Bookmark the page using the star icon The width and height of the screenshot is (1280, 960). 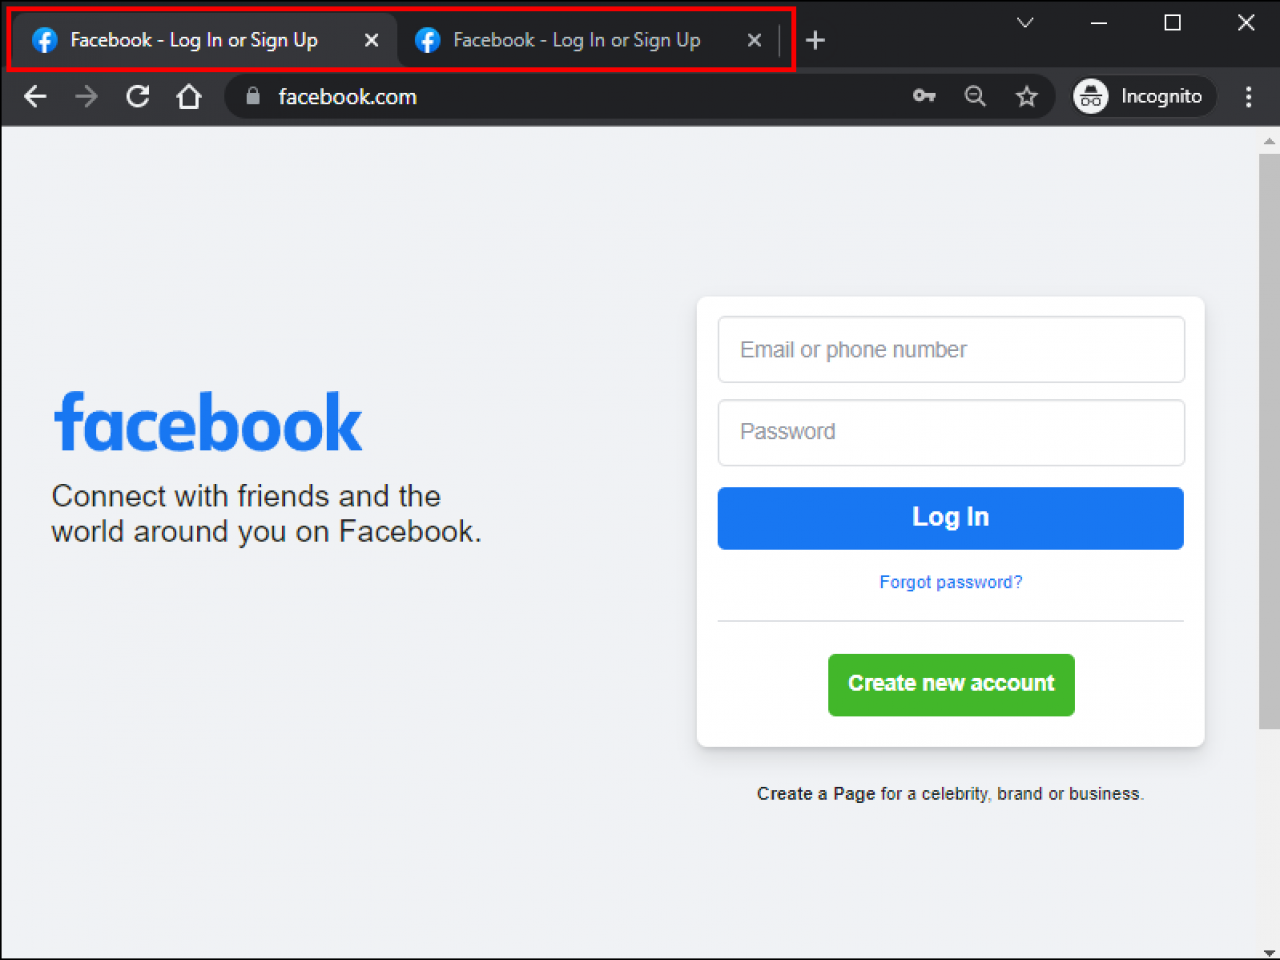click(x=1027, y=96)
